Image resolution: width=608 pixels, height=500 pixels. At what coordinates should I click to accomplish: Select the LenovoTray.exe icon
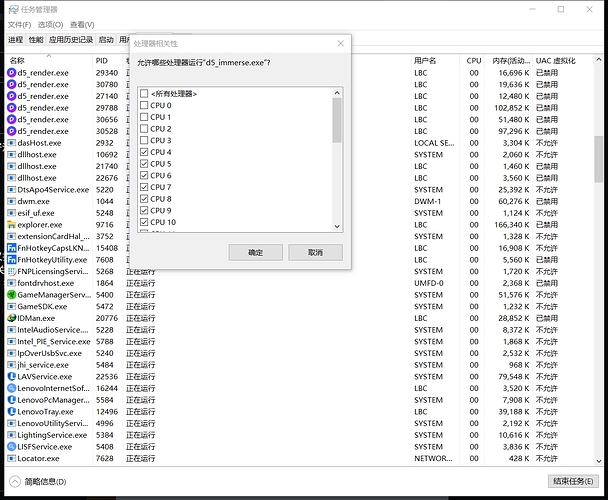coord(12,412)
